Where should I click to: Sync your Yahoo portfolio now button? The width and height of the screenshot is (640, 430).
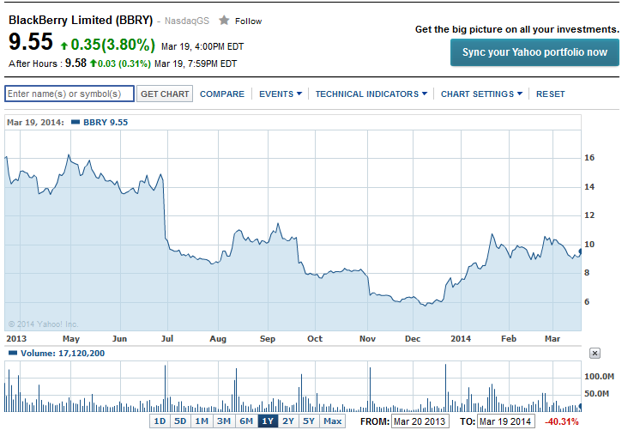535,52
